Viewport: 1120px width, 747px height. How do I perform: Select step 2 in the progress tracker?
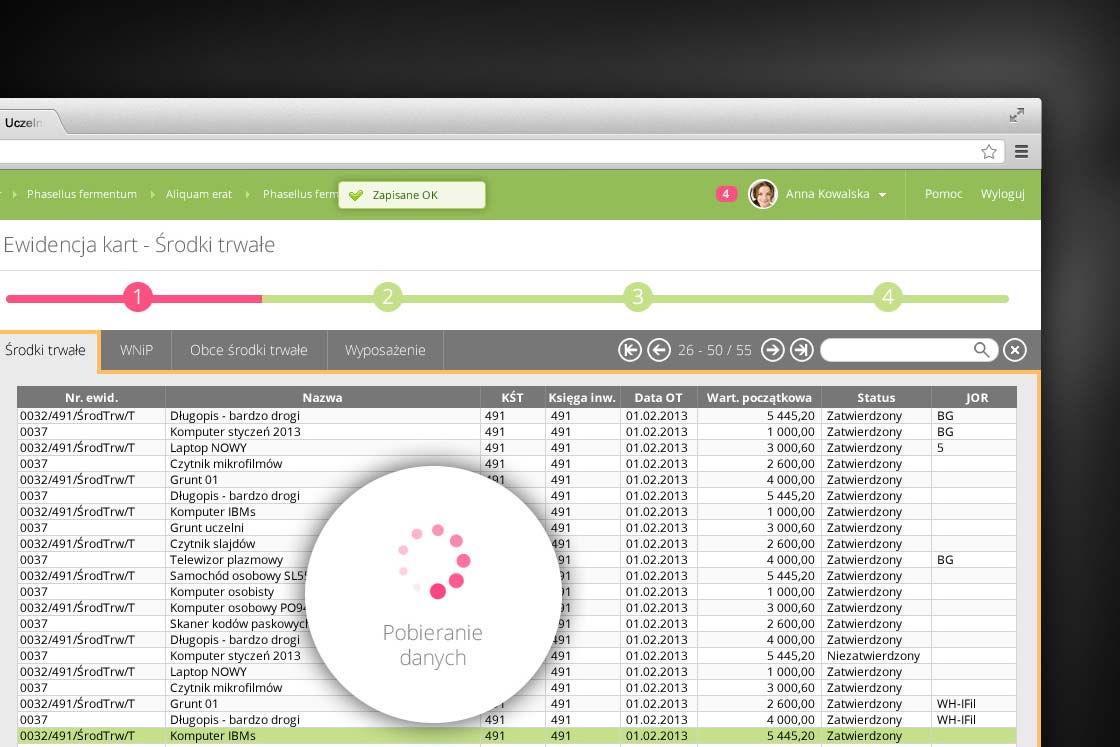[x=387, y=297]
